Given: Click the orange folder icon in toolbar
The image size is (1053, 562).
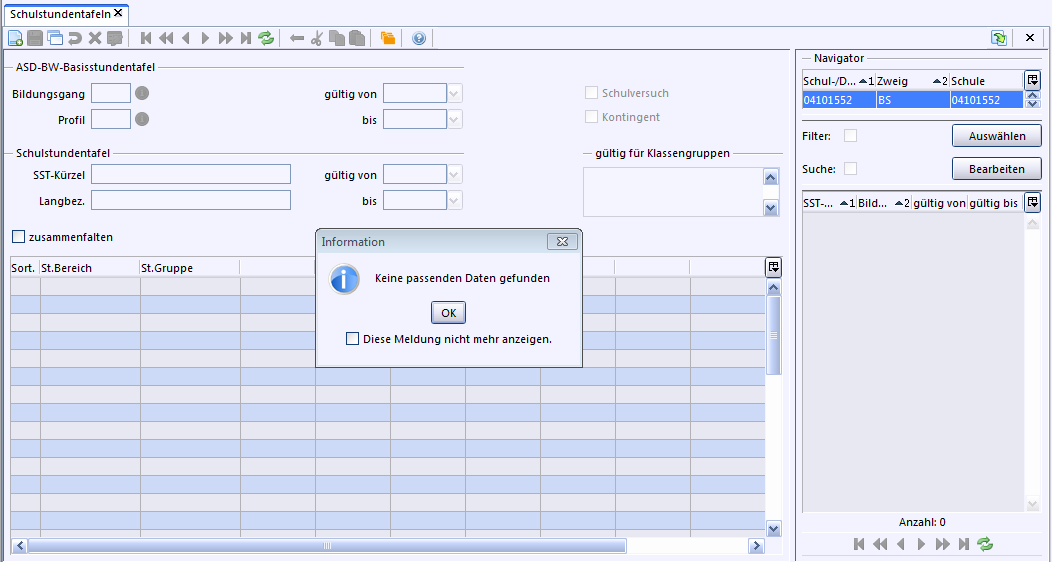Looking at the screenshot, I should tap(388, 38).
